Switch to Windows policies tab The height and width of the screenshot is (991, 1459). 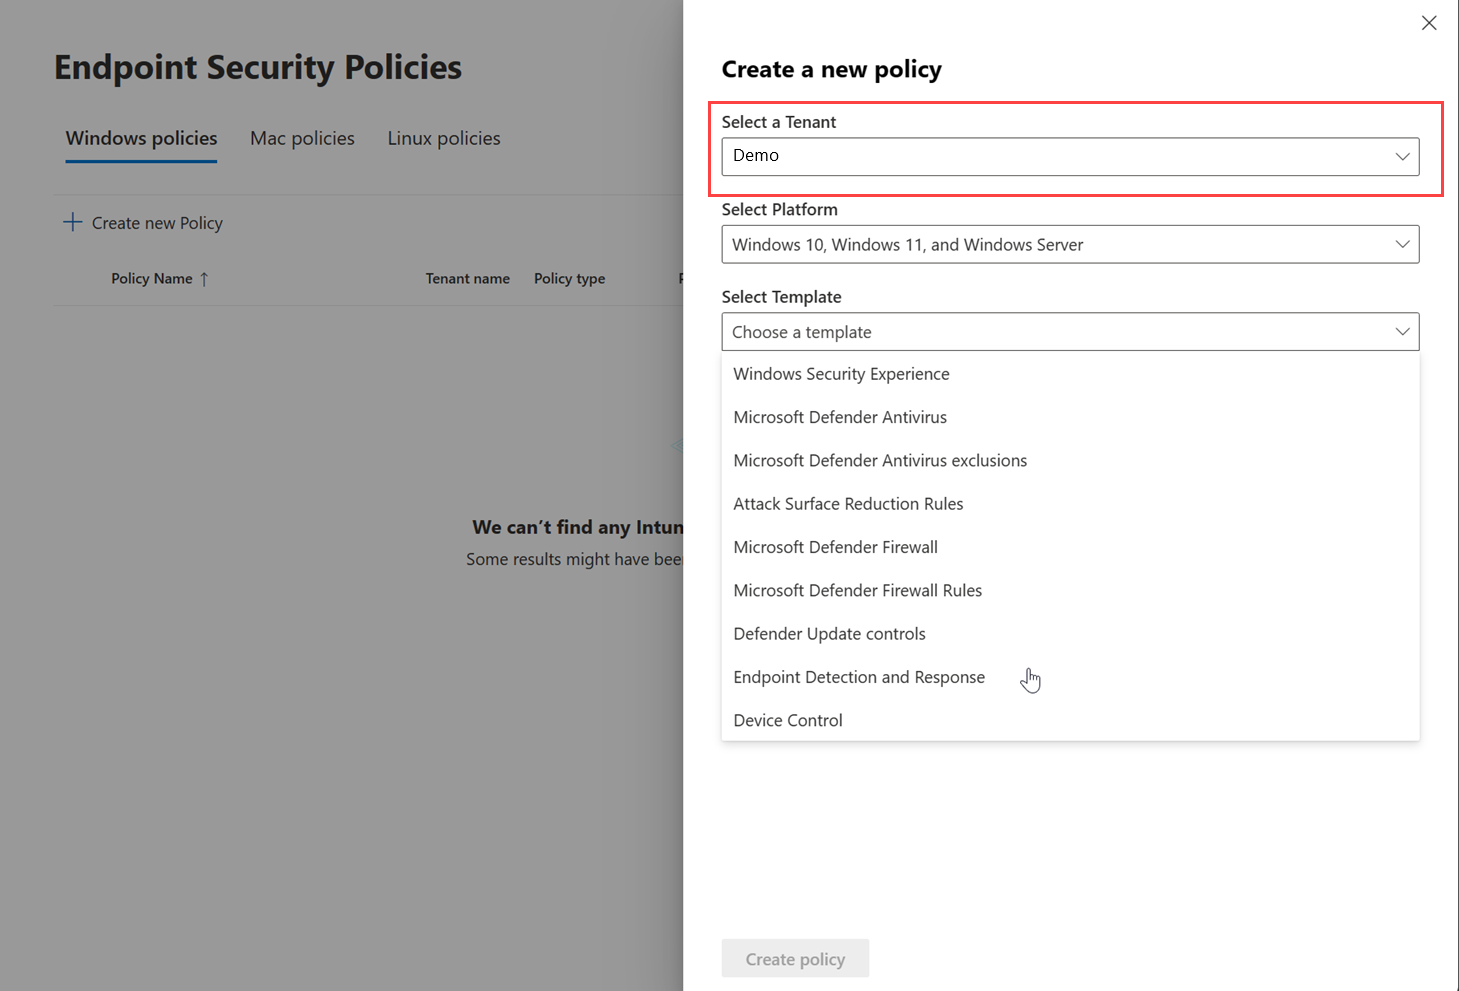pos(141,138)
